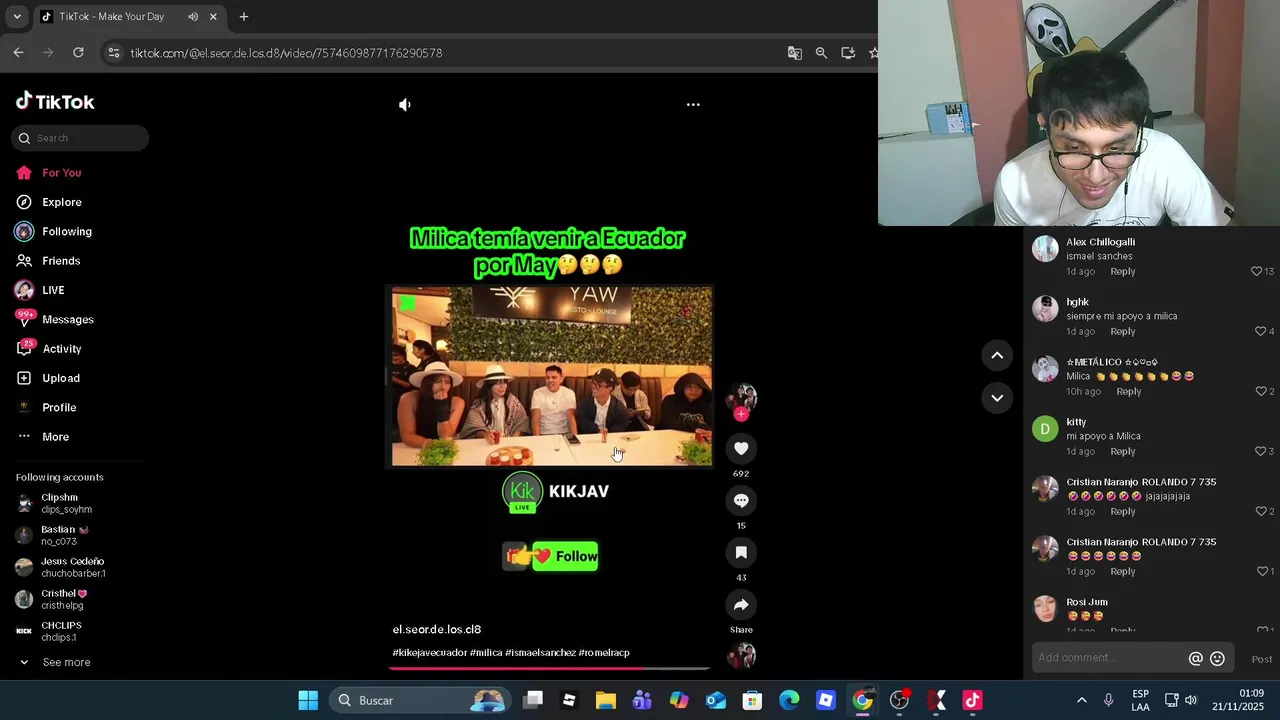
Task: Like hghk's comment heart
Action: coord(1259,331)
